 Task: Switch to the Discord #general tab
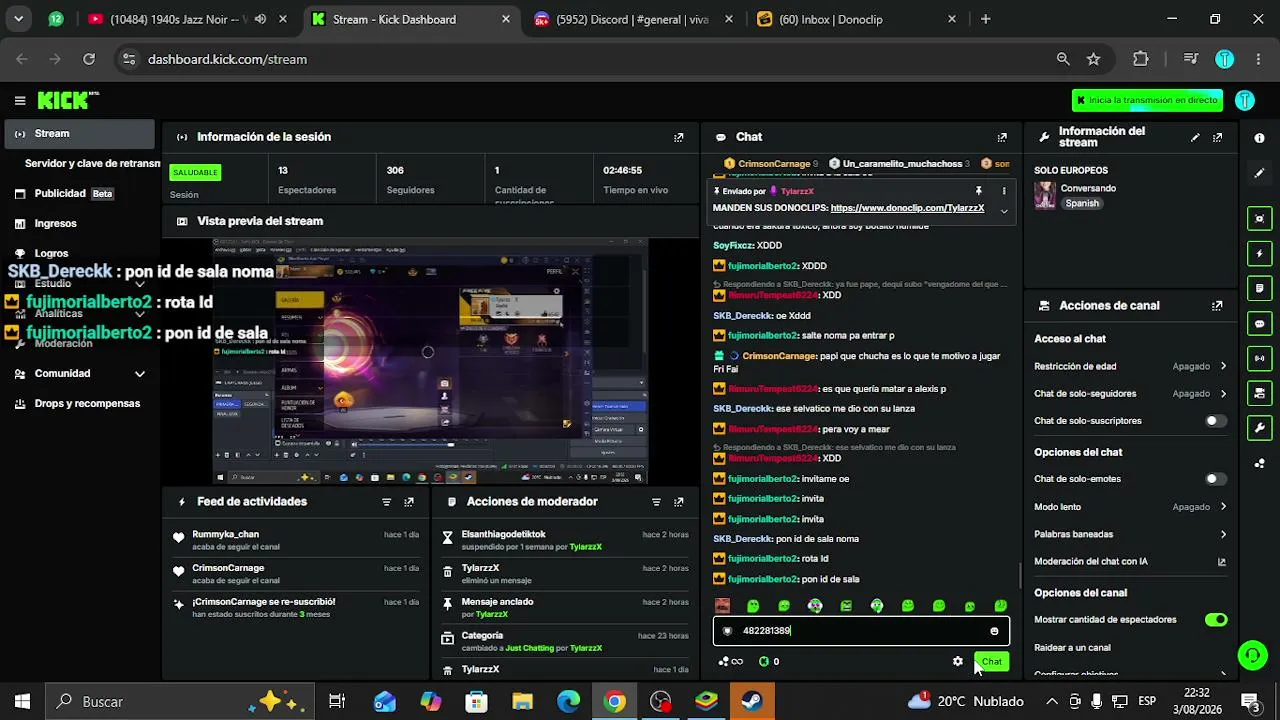pos(630,19)
